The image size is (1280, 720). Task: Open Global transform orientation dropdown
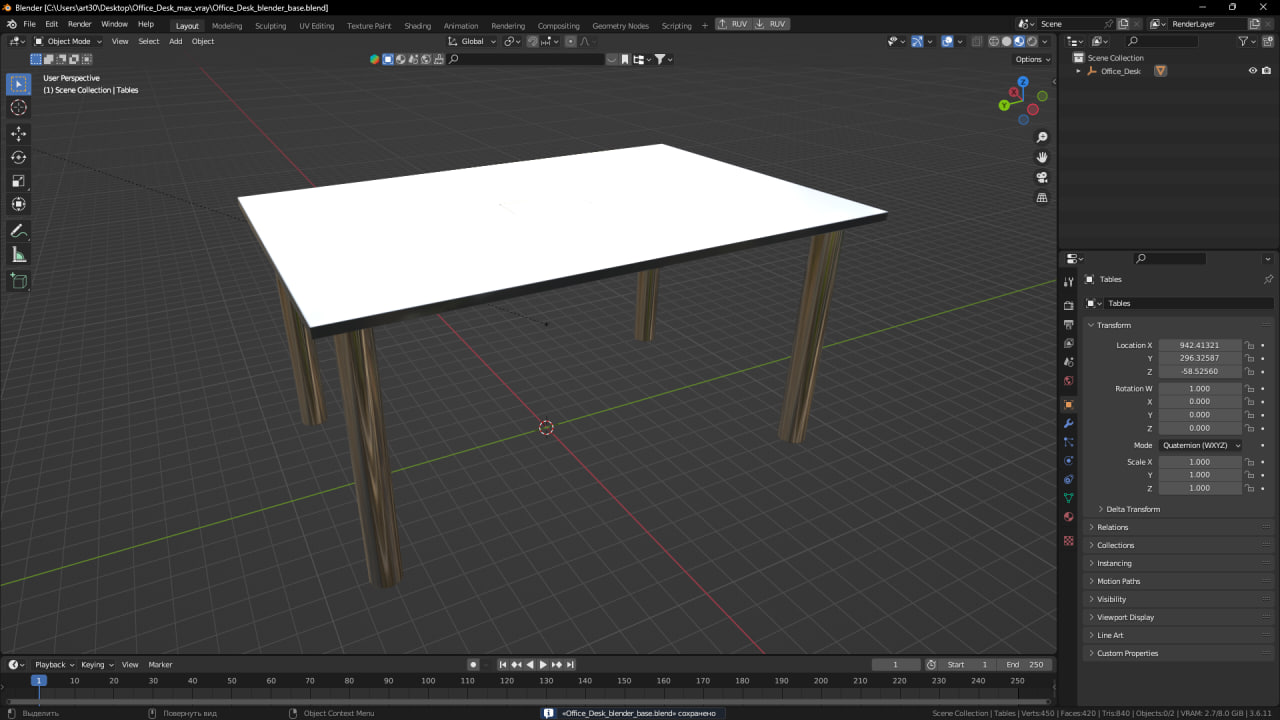point(471,41)
